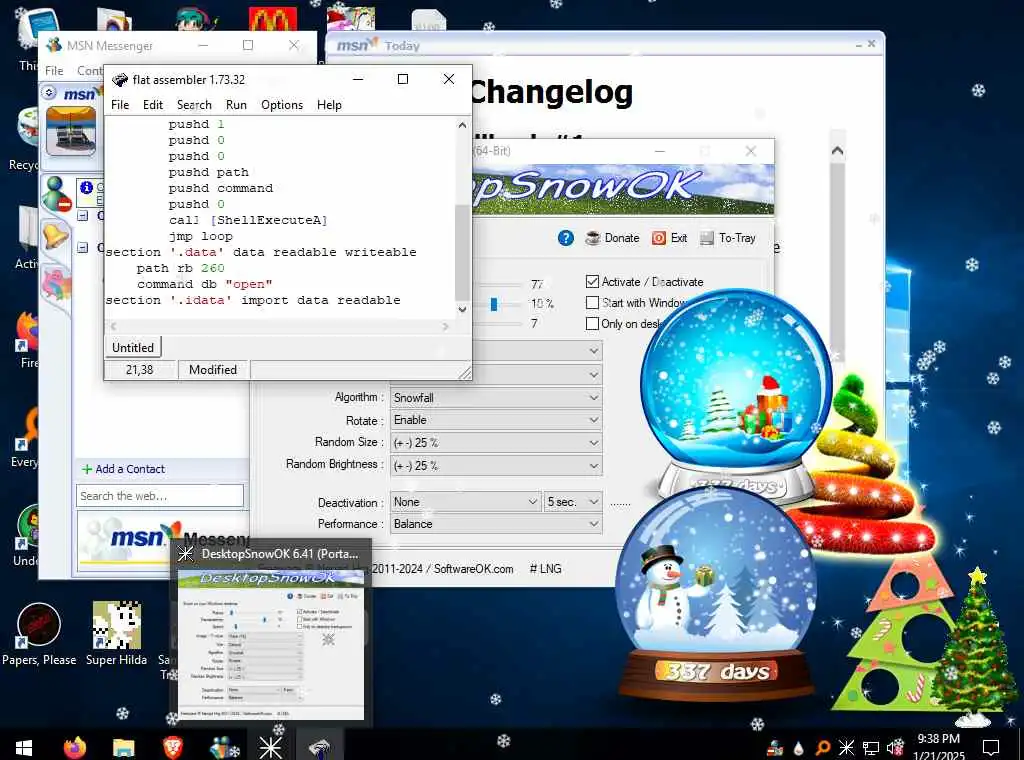
Task: Click the flat assembler taskbar icon
Action: [319, 748]
